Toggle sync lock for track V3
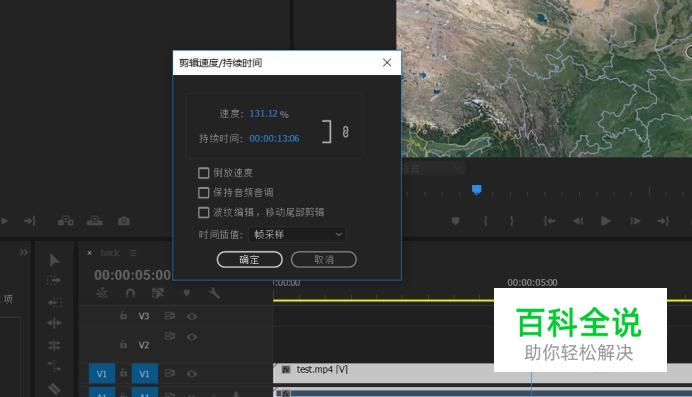The width and height of the screenshot is (692, 397). click(x=169, y=316)
